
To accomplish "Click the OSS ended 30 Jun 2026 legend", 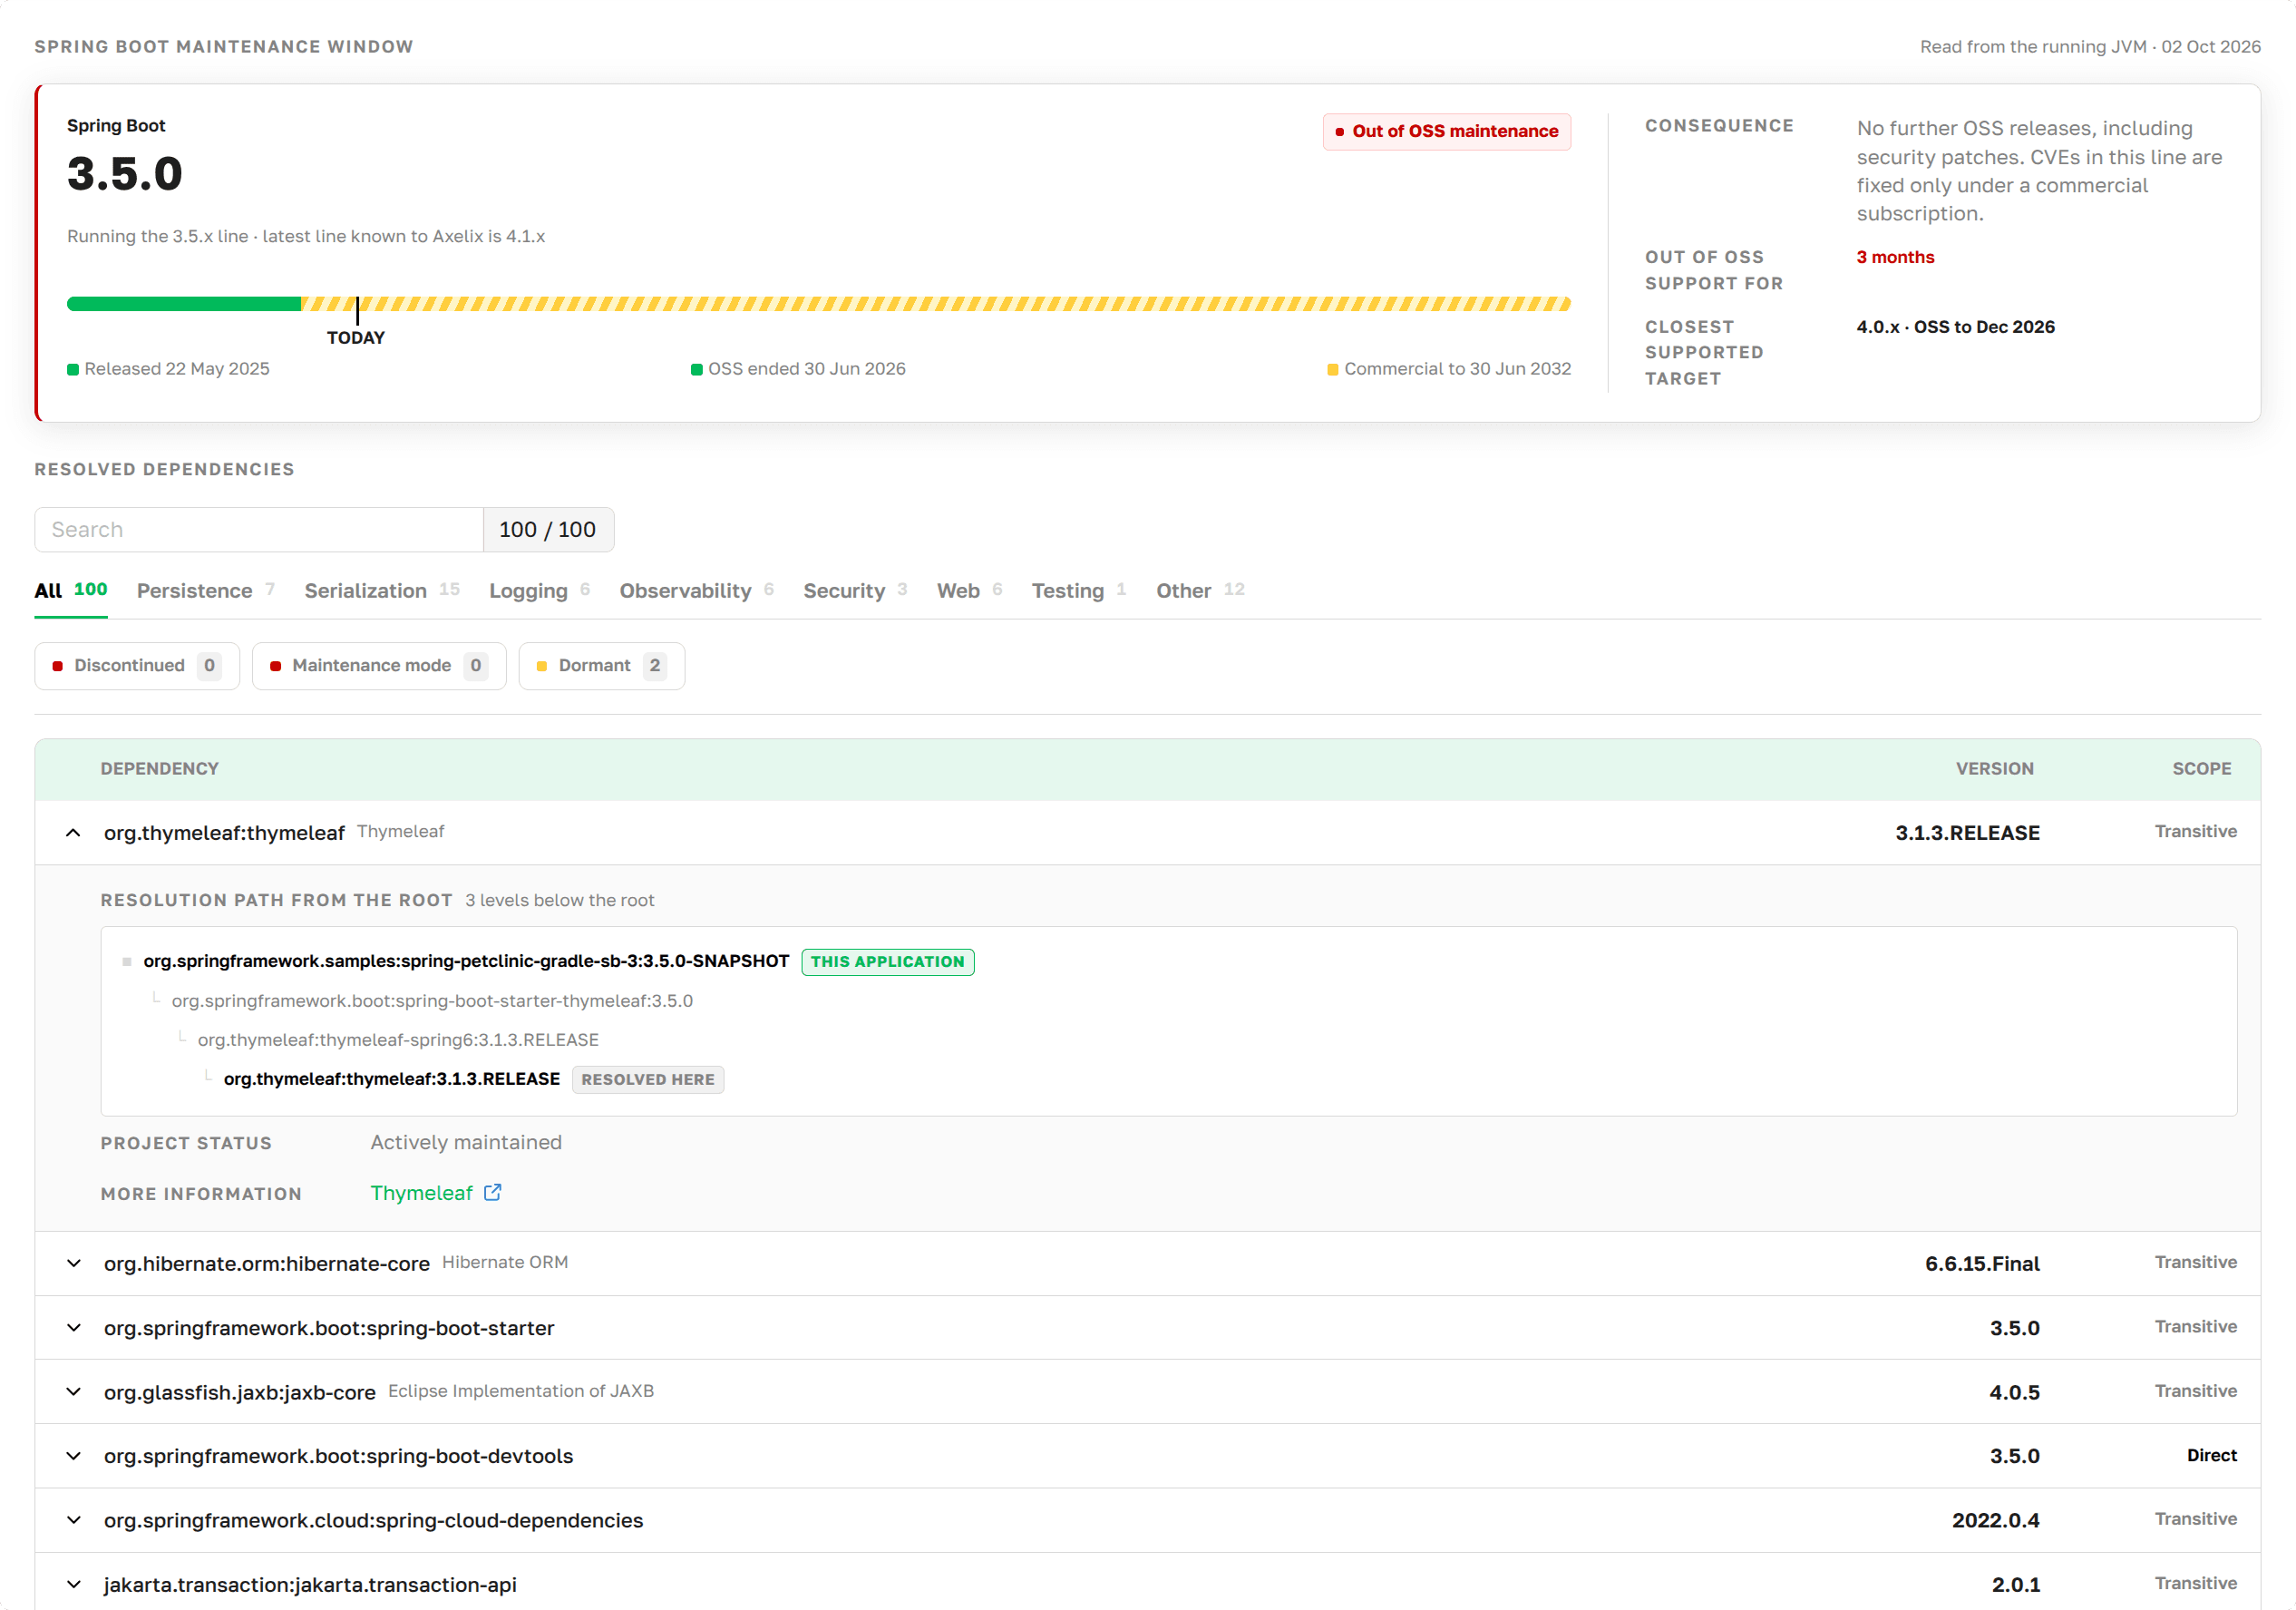I will click(x=798, y=368).
